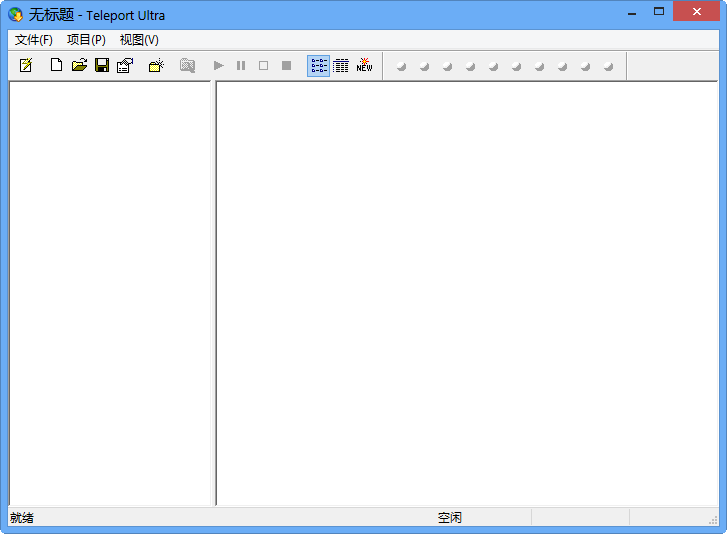
Task: Click the NEW starburst toolbar icon
Action: pyautogui.click(x=364, y=65)
